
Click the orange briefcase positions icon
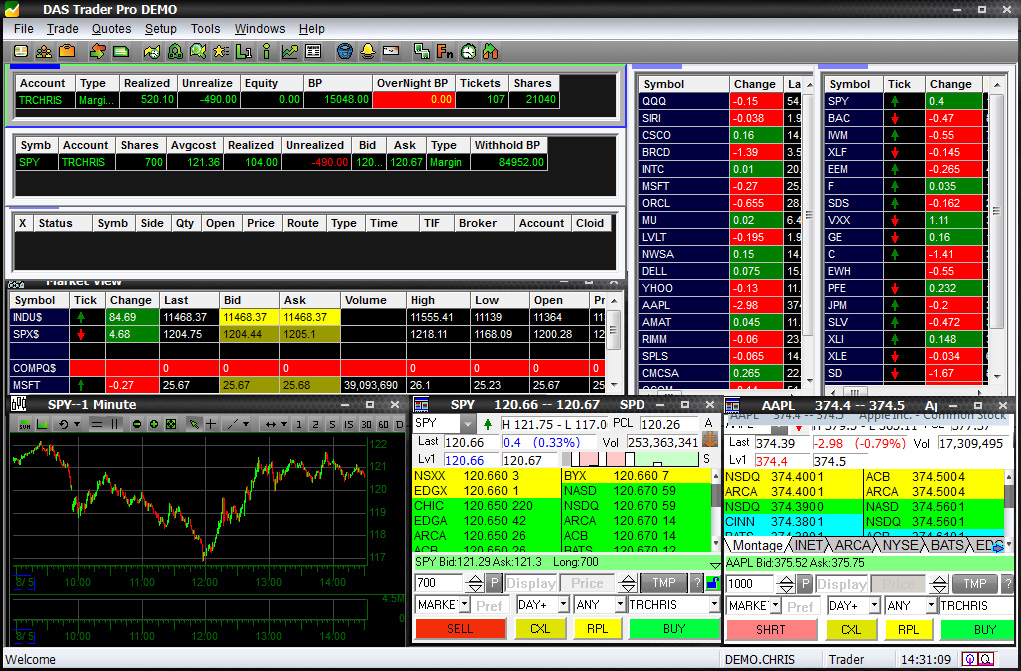[66, 51]
